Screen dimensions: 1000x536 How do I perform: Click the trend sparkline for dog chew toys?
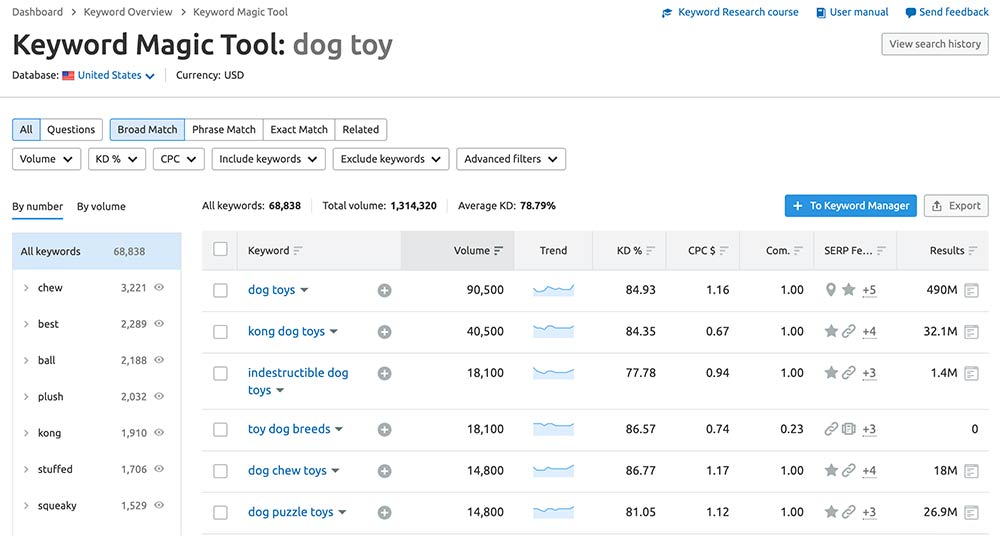pos(553,471)
